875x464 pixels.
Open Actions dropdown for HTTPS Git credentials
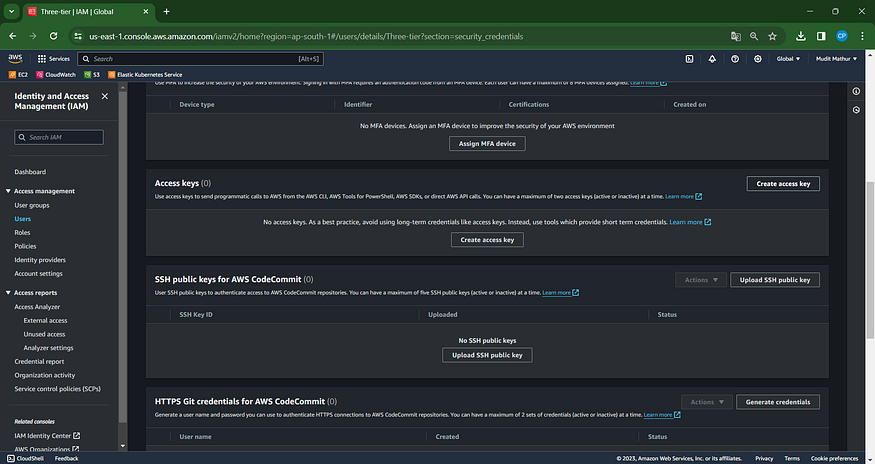click(706, 402)
